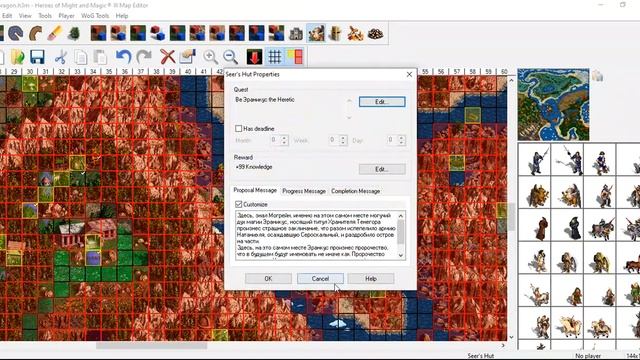Choose the water terrain objects cube icon
Image resolution: width=640 pixels, height=360 pixels.
click(257, 33)
